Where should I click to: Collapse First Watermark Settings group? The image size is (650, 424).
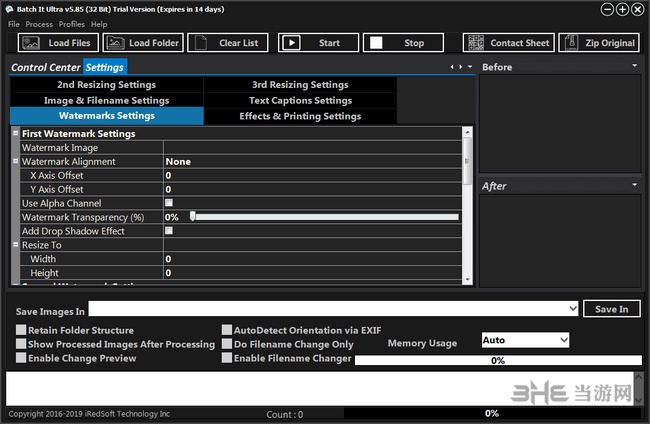pos(15,133)
